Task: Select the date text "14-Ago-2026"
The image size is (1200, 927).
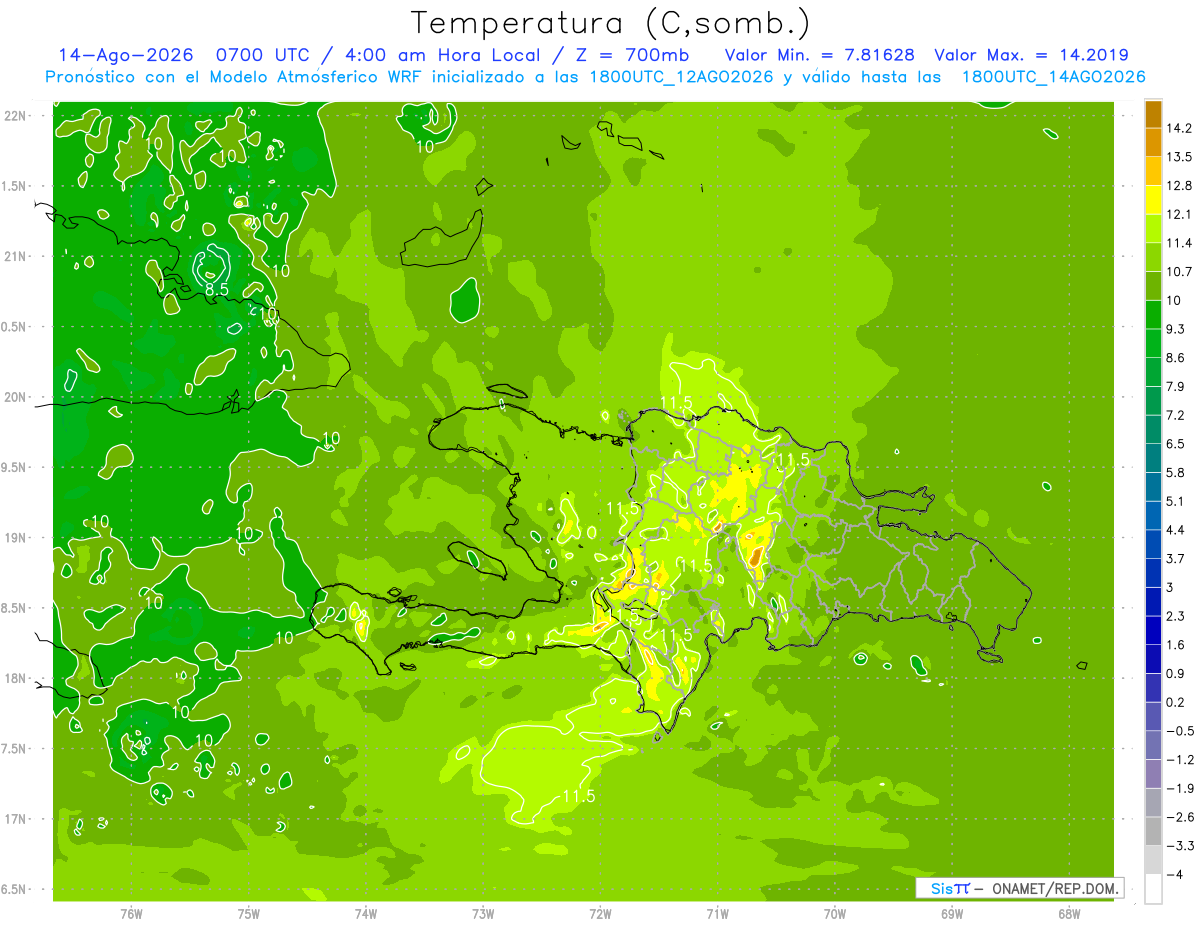Action: click(124, 55)
